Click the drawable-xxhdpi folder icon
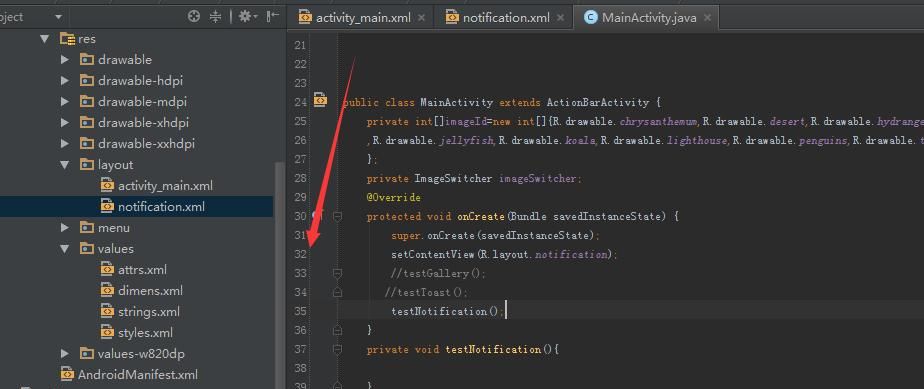The width and height of the screenshot is (924, 389). tap(87, 144)
